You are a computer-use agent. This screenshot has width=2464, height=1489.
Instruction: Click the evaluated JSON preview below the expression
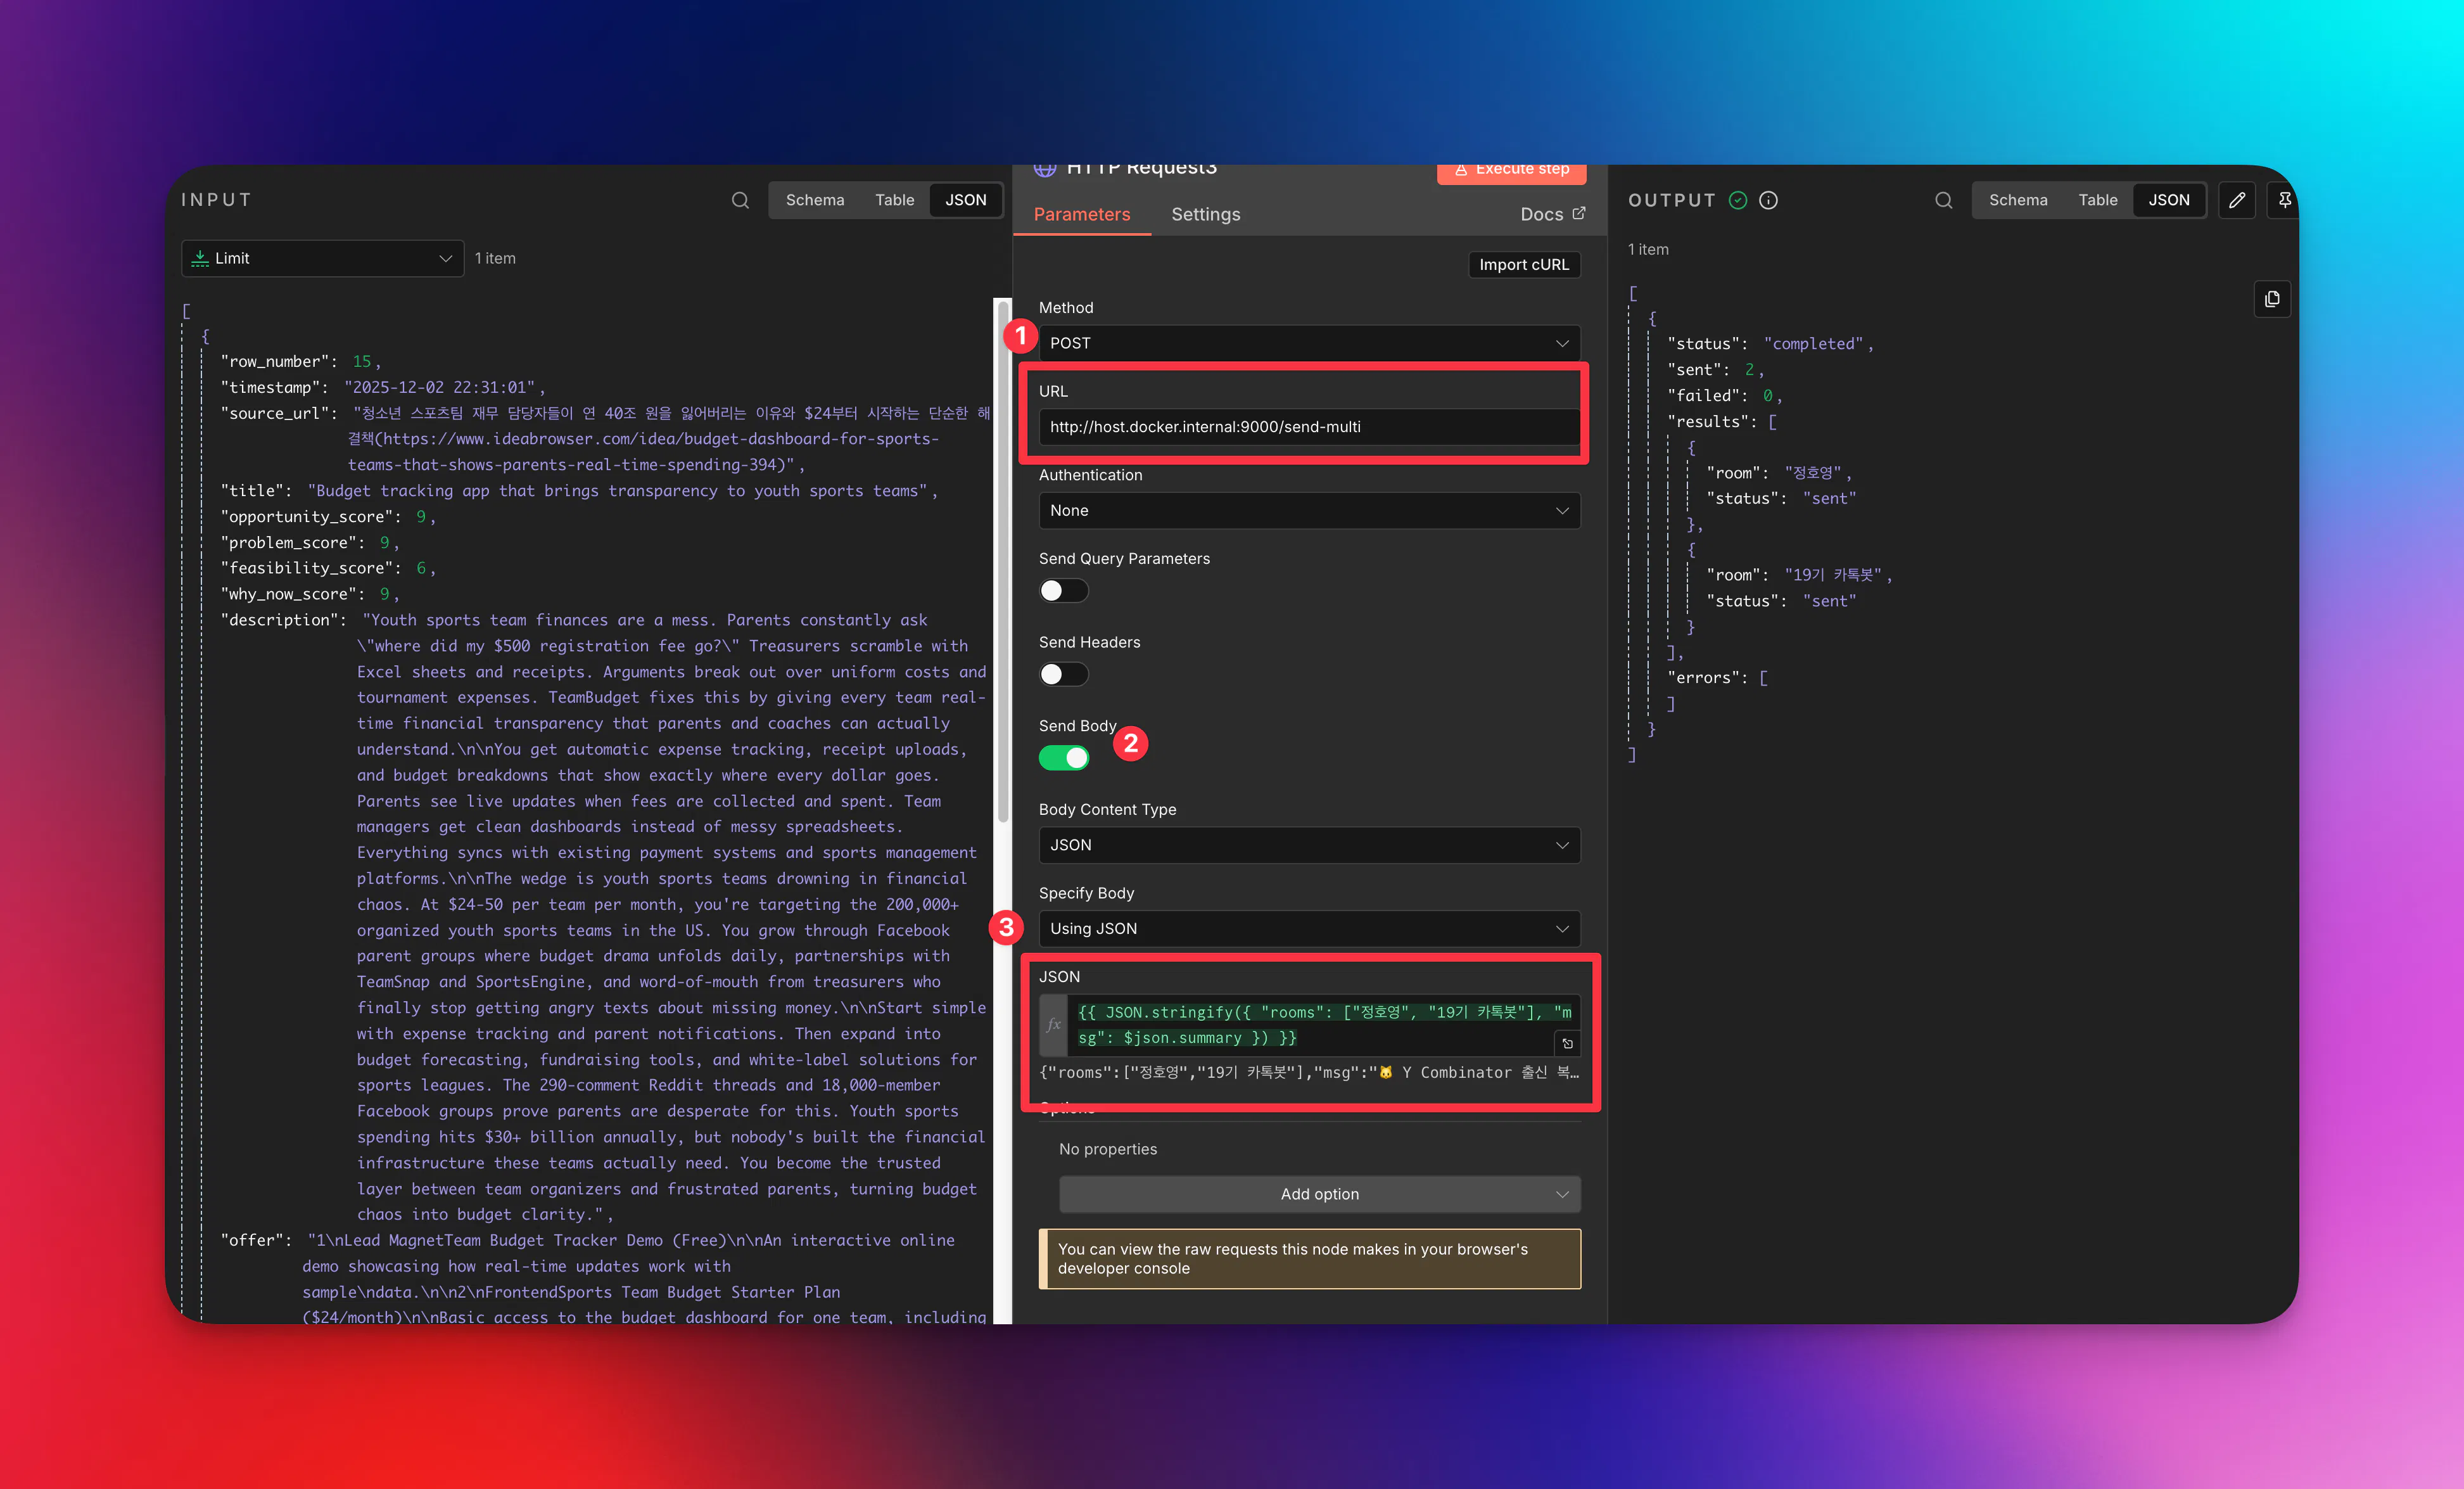(x=1309, y=1072)
